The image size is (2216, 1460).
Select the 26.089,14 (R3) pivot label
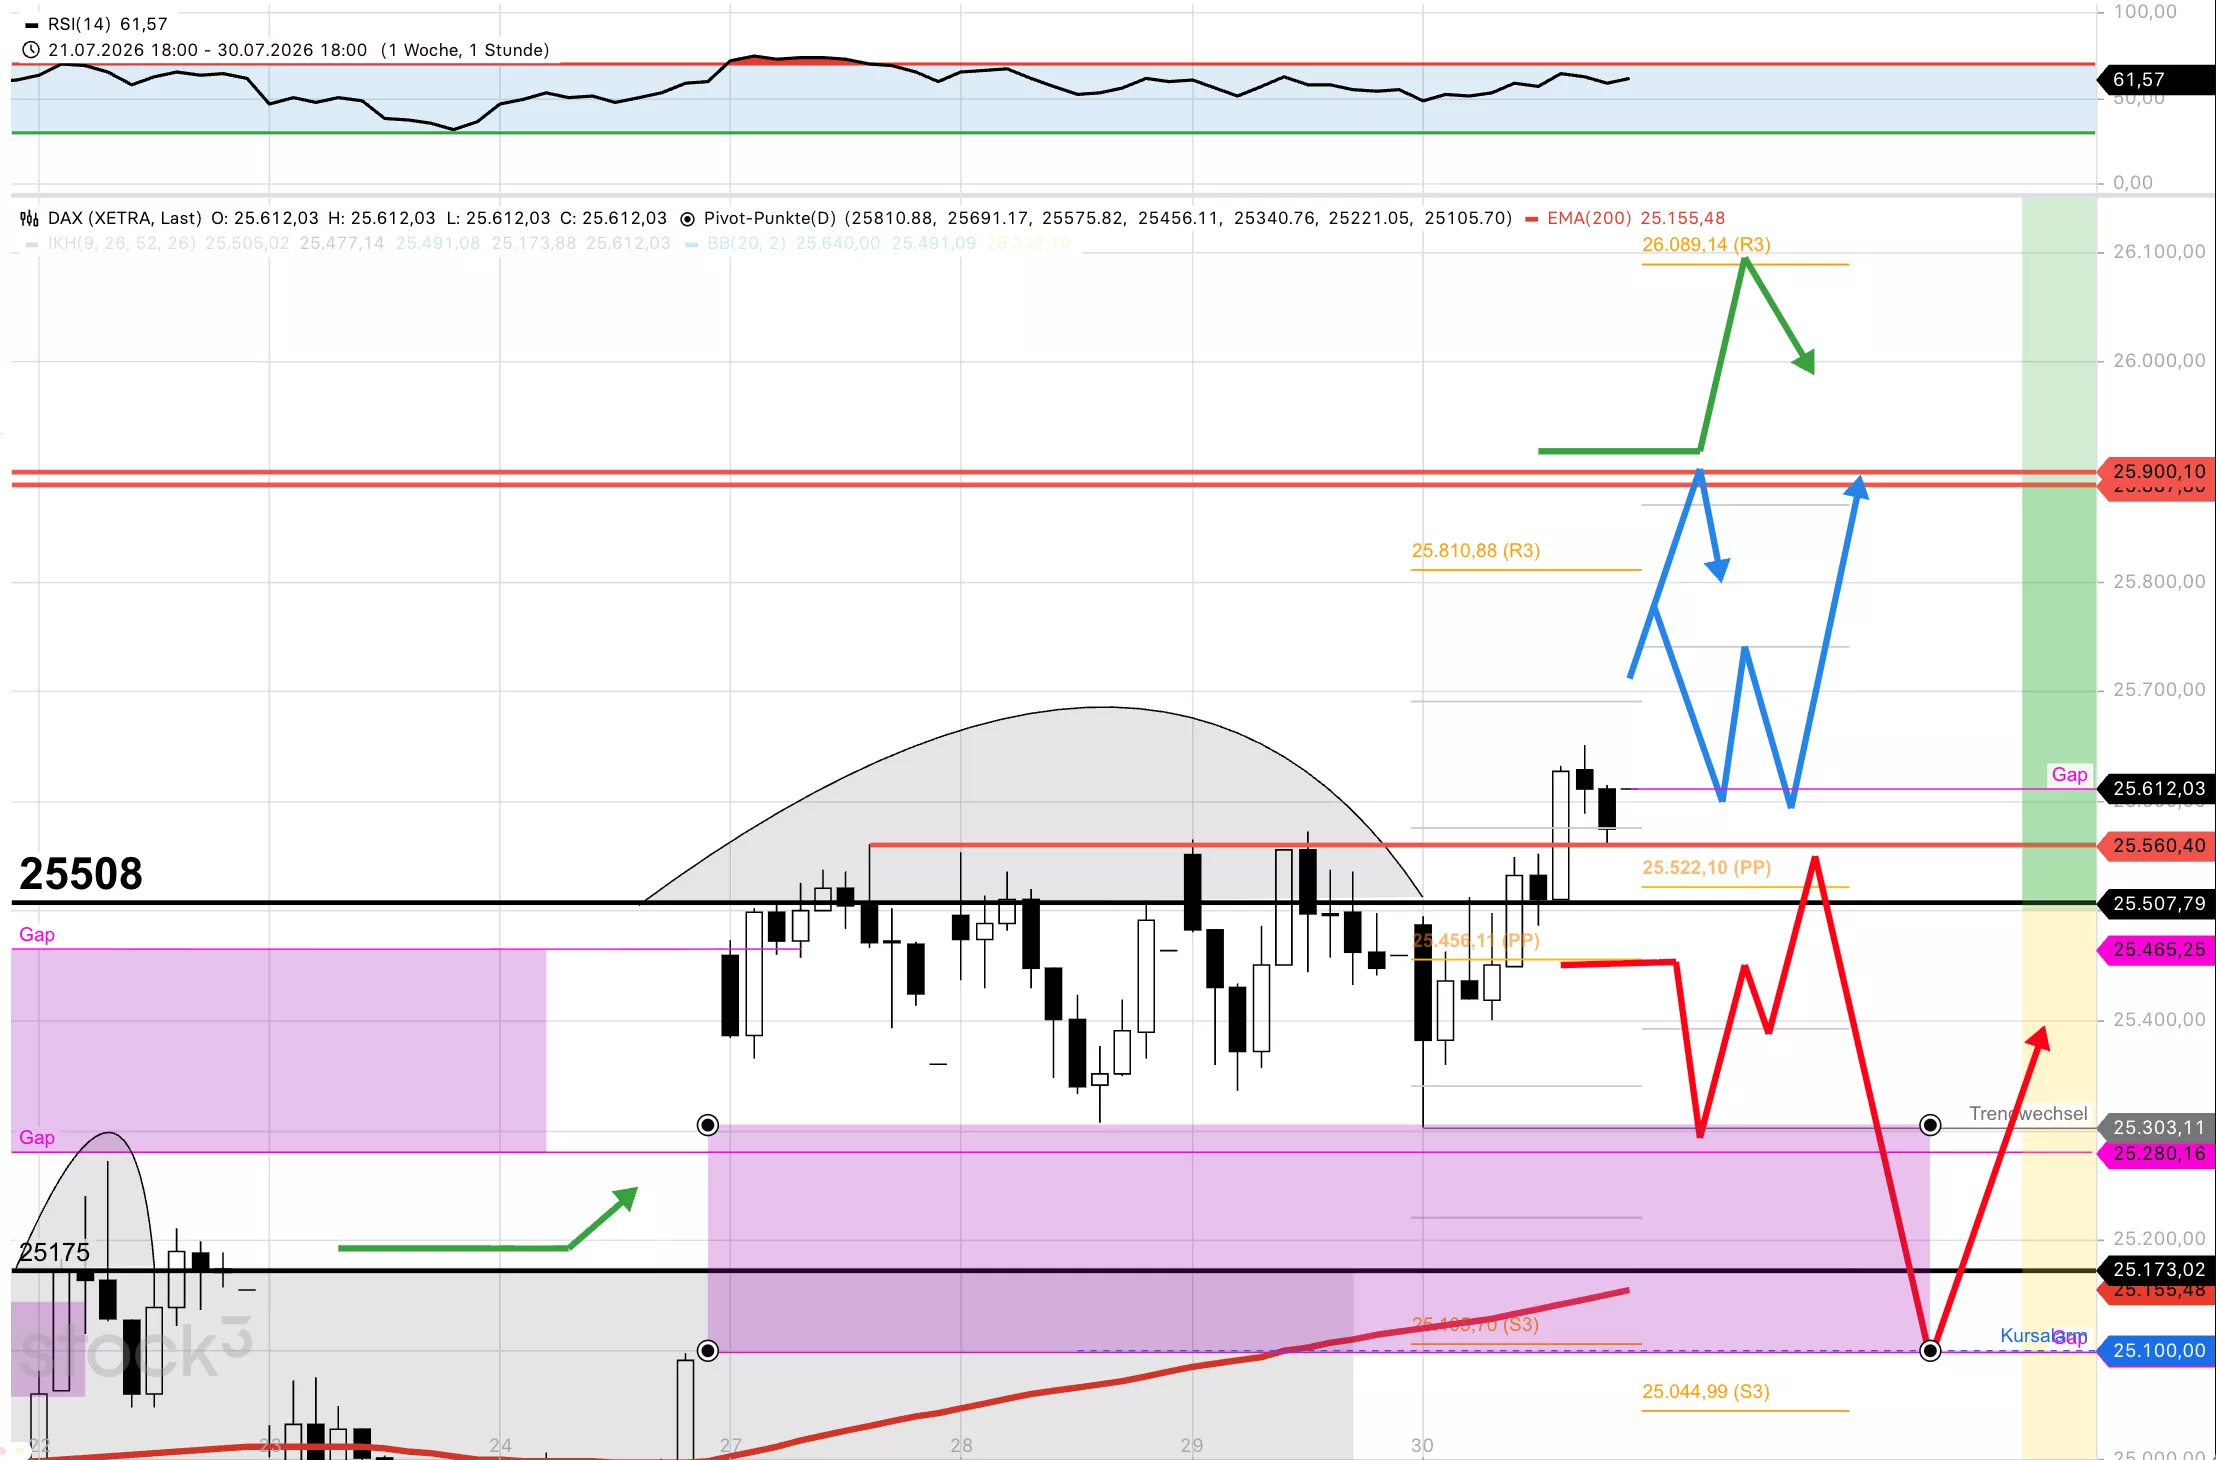1706,244
